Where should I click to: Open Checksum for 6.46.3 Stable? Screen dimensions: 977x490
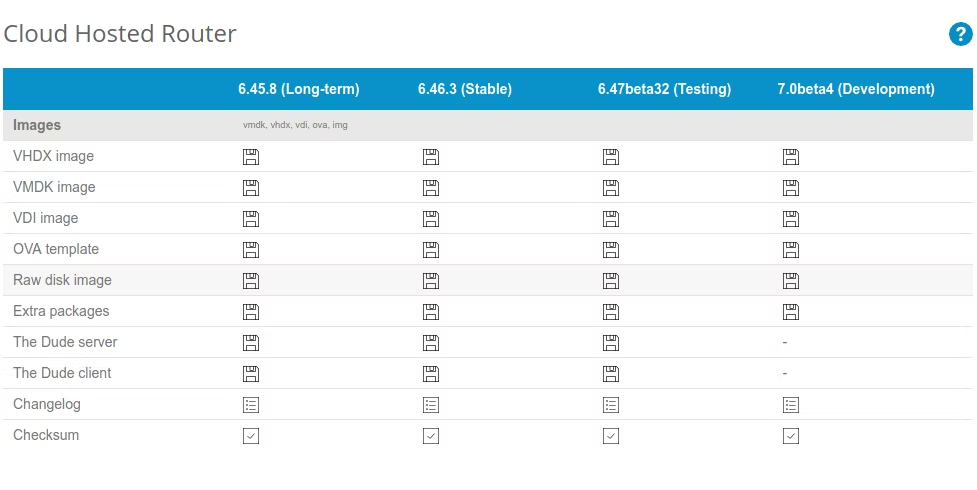tap(431, 436)
